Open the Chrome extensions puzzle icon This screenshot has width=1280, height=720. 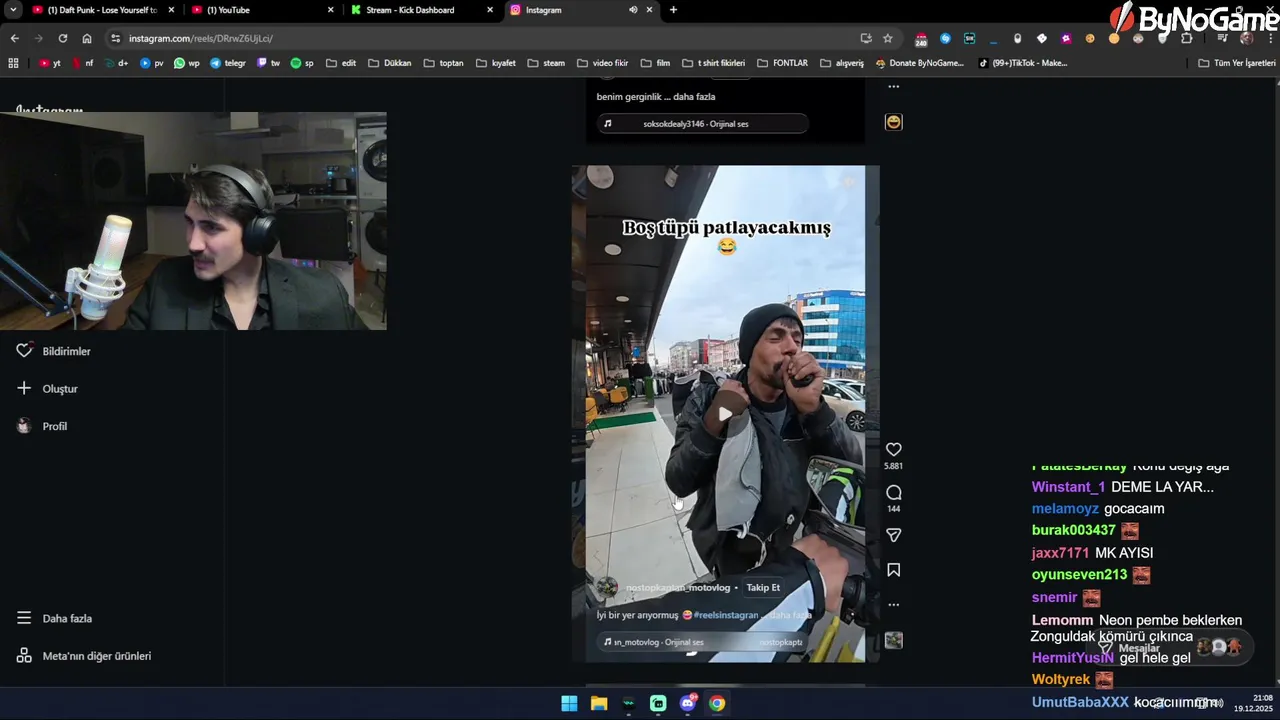tap(1187, 38)
